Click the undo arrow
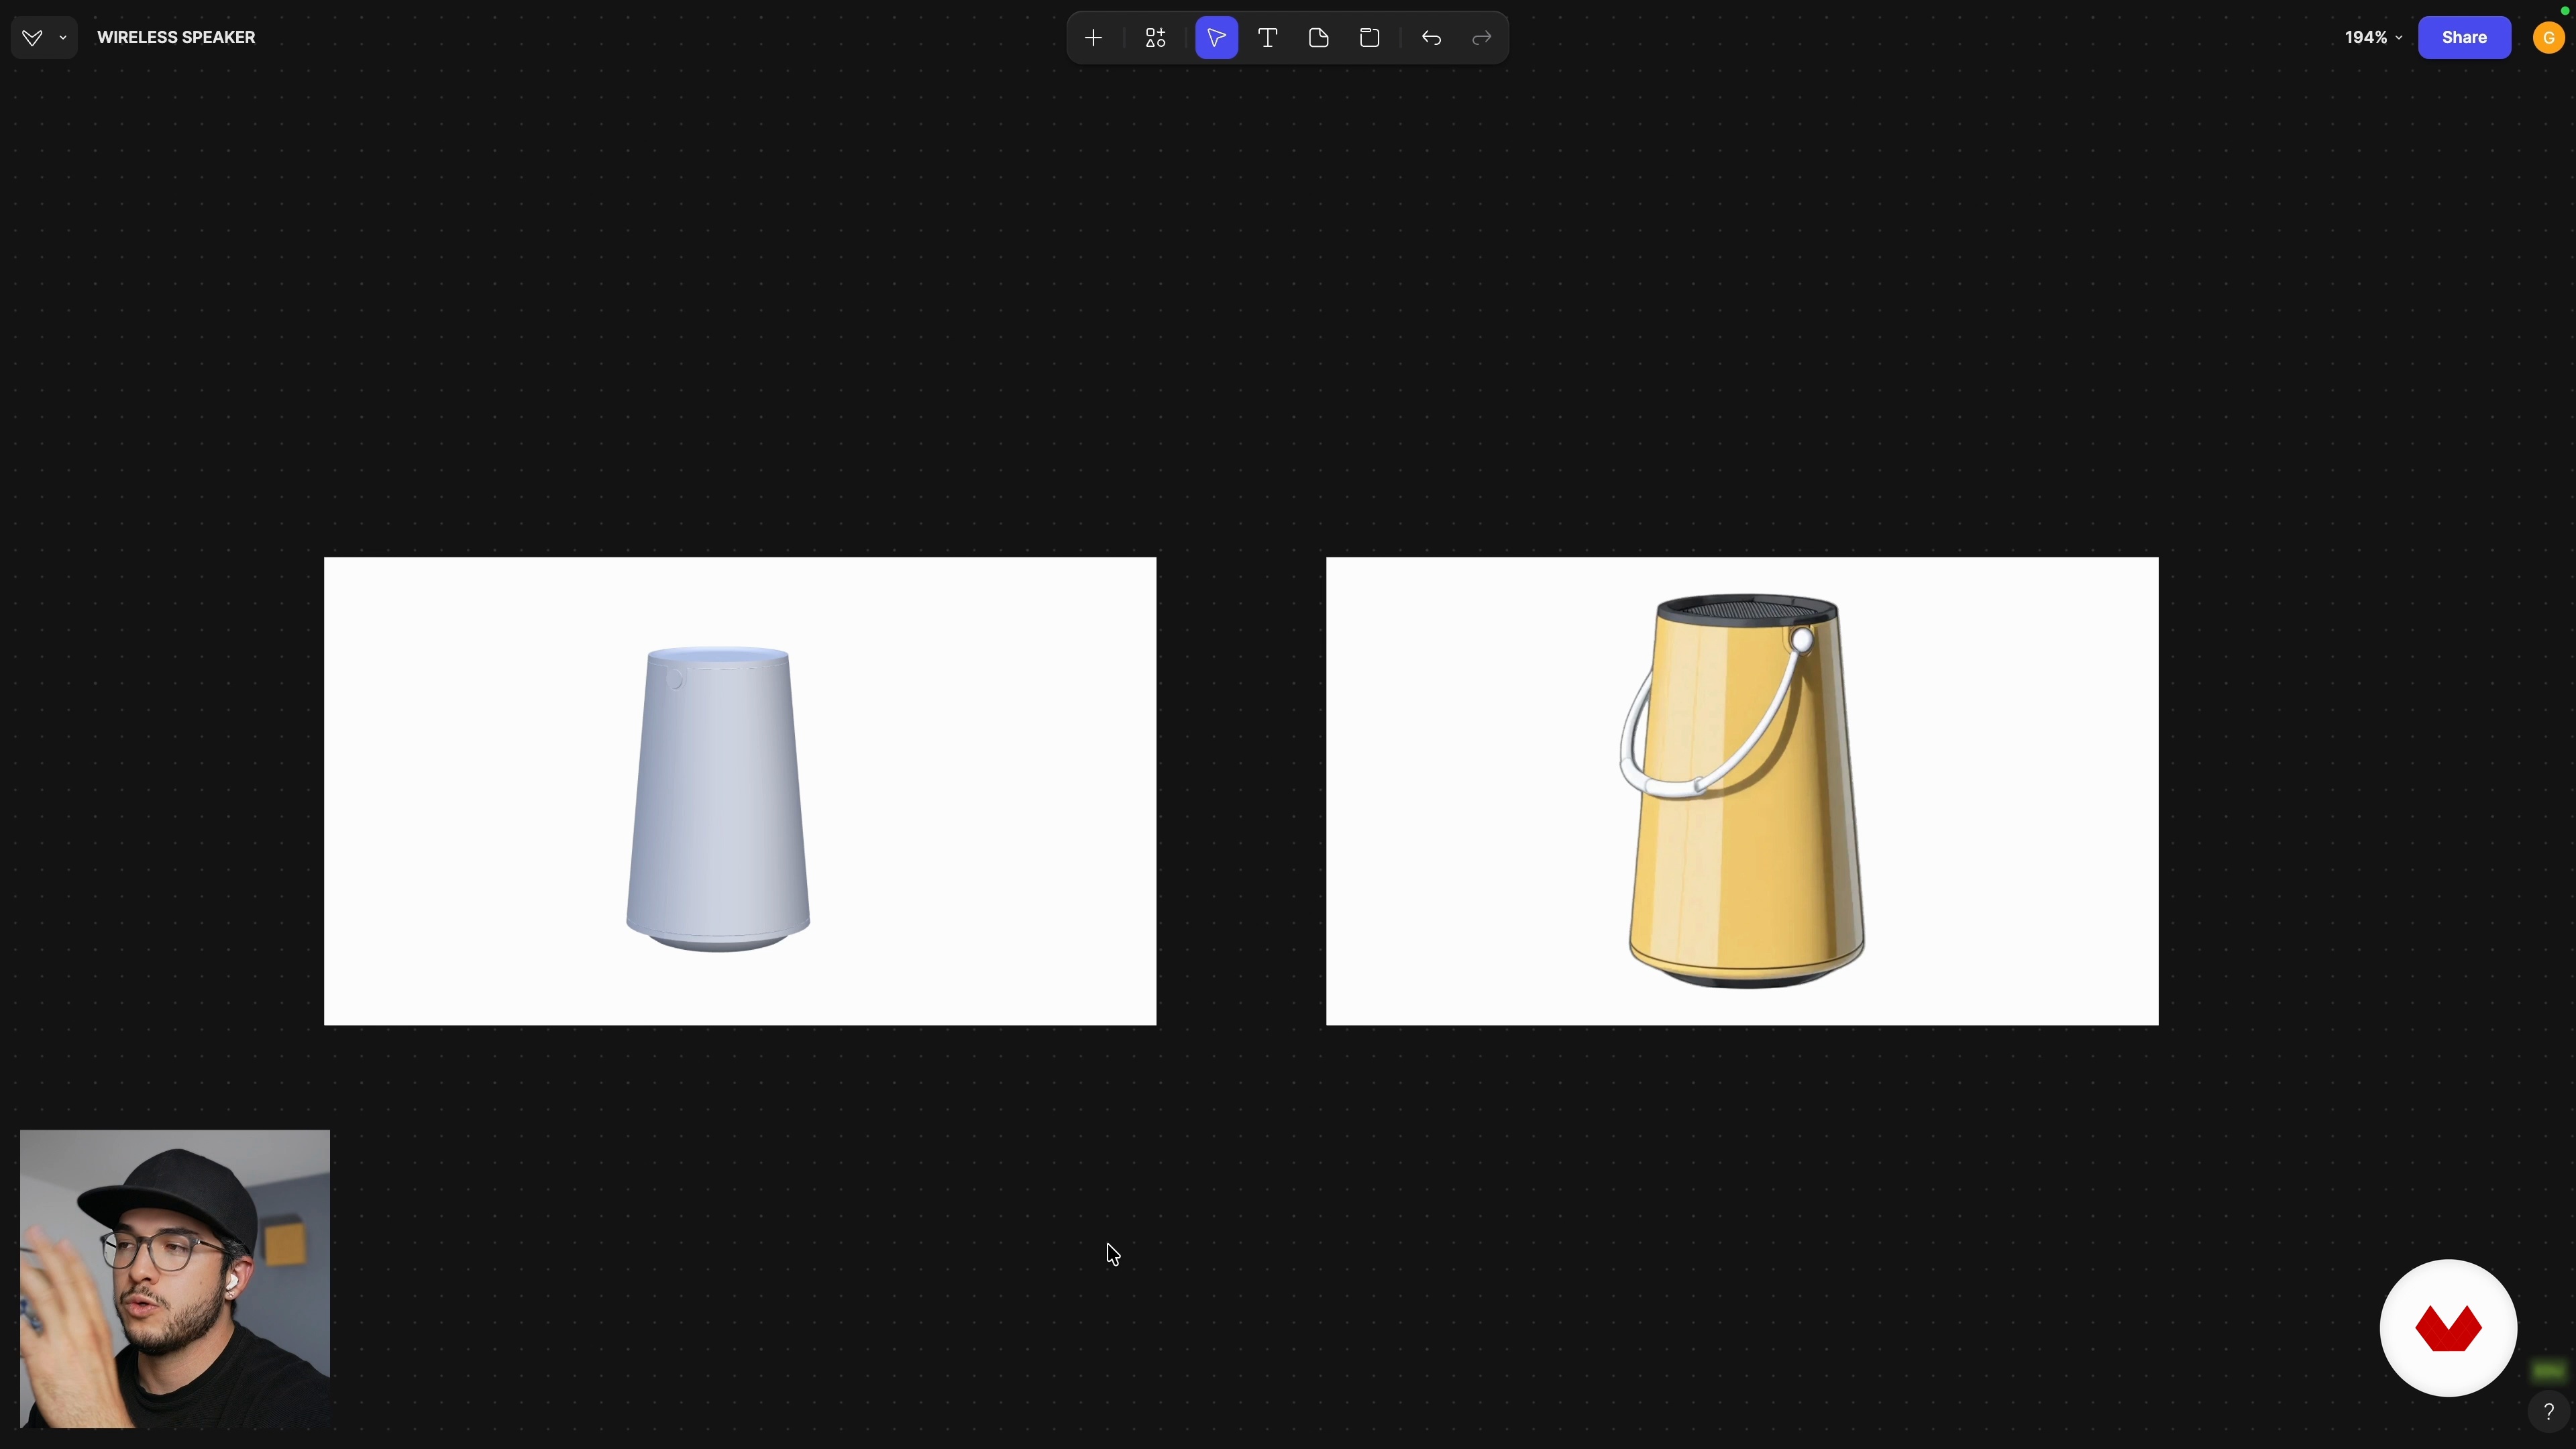The image size is (2576, 1449). pos(1431,38)
